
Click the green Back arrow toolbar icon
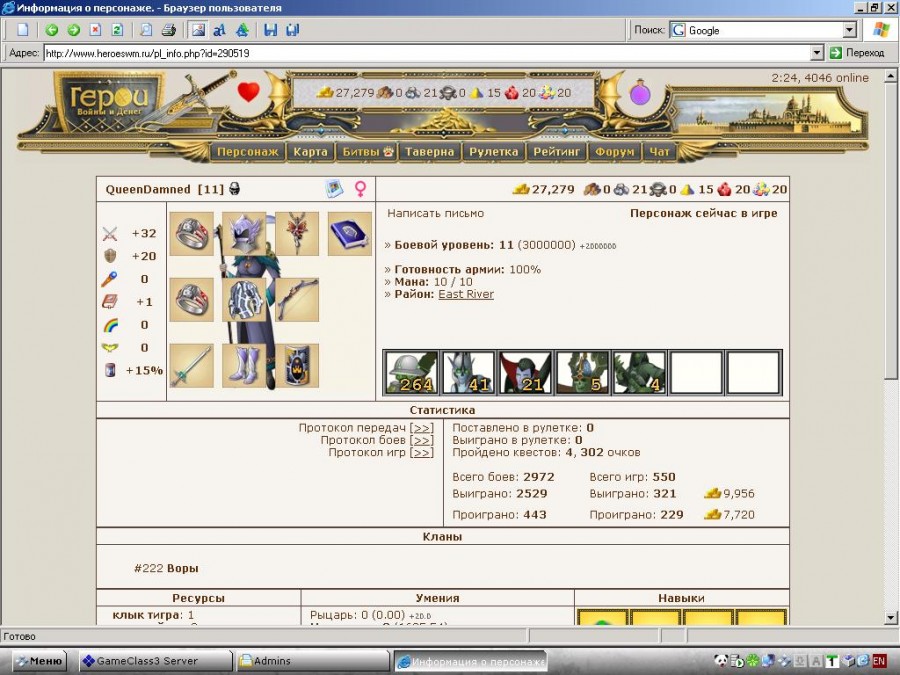[x=52, y=30]
